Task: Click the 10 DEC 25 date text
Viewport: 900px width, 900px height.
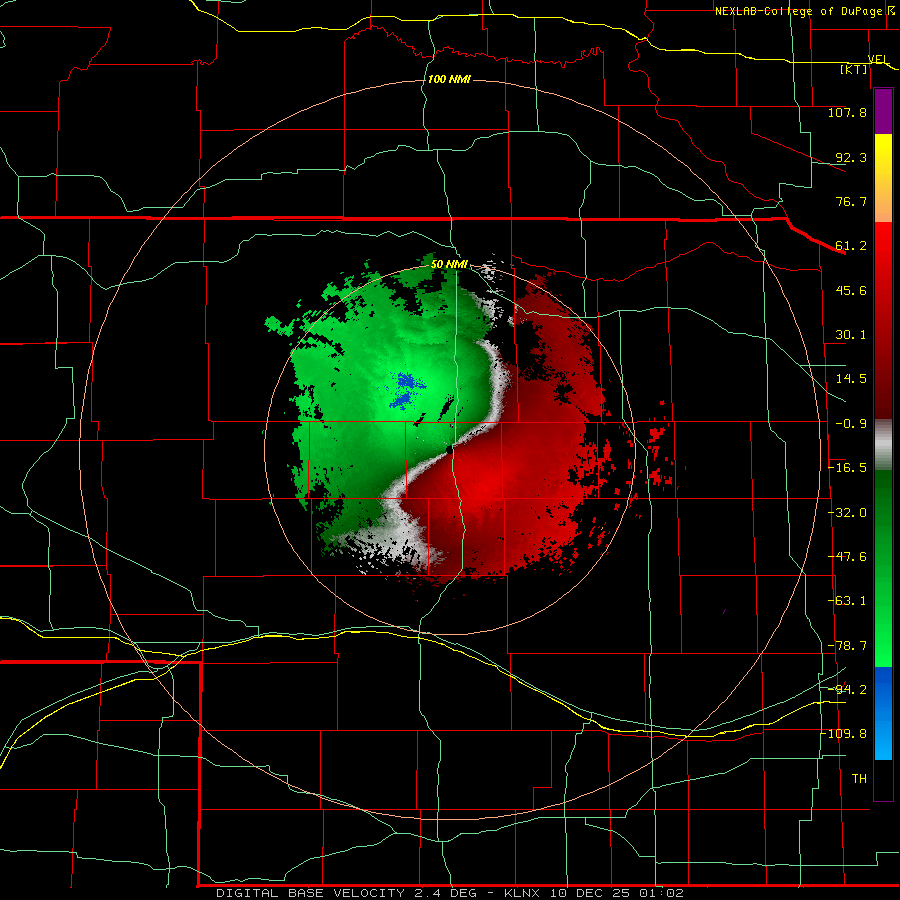Action: pyautogui.click(x=589, y=893)
